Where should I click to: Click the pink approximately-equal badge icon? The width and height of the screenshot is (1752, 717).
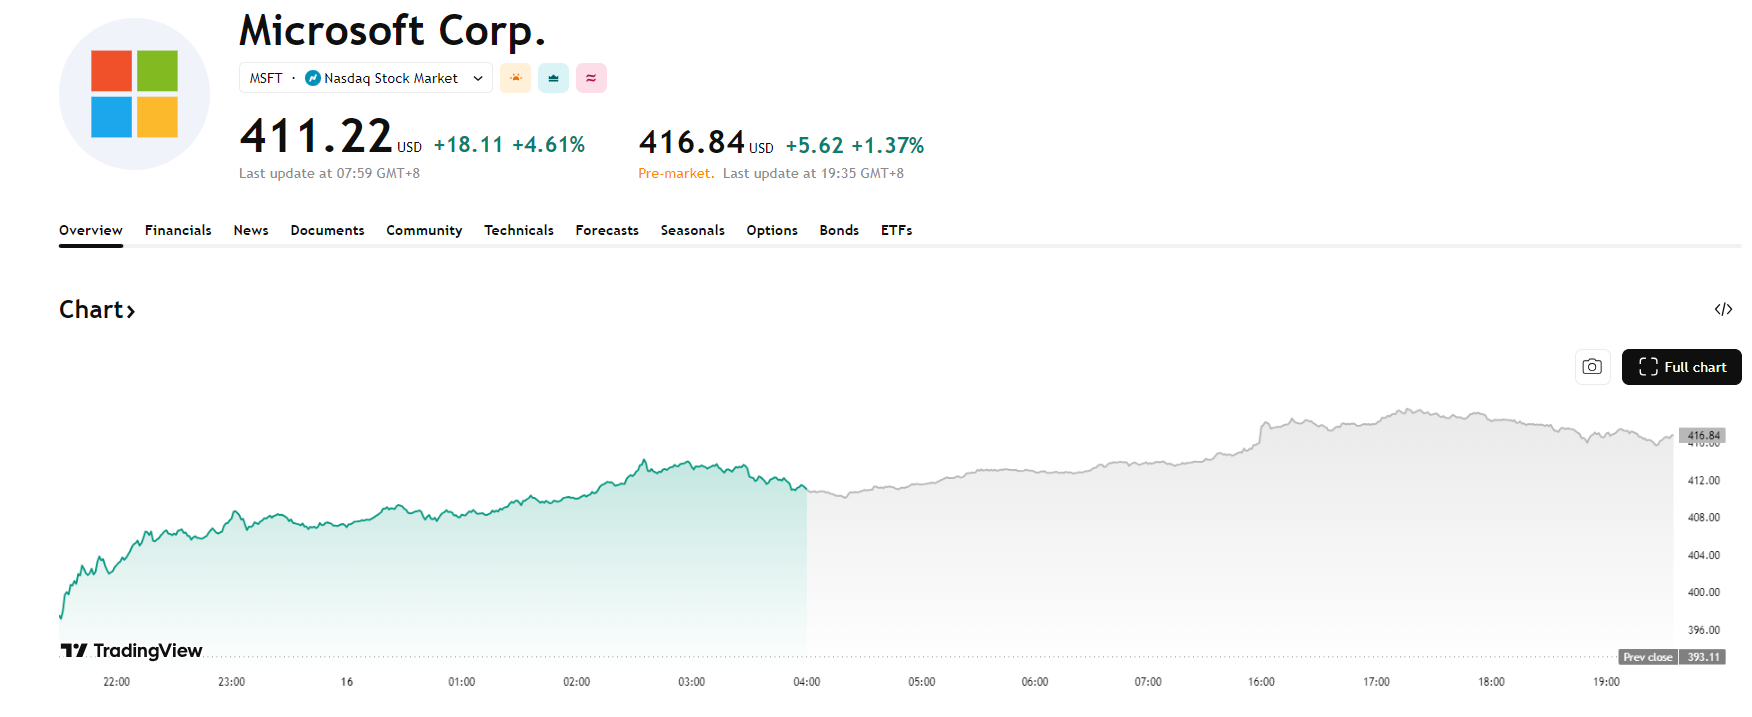click(x=591, y=78)
